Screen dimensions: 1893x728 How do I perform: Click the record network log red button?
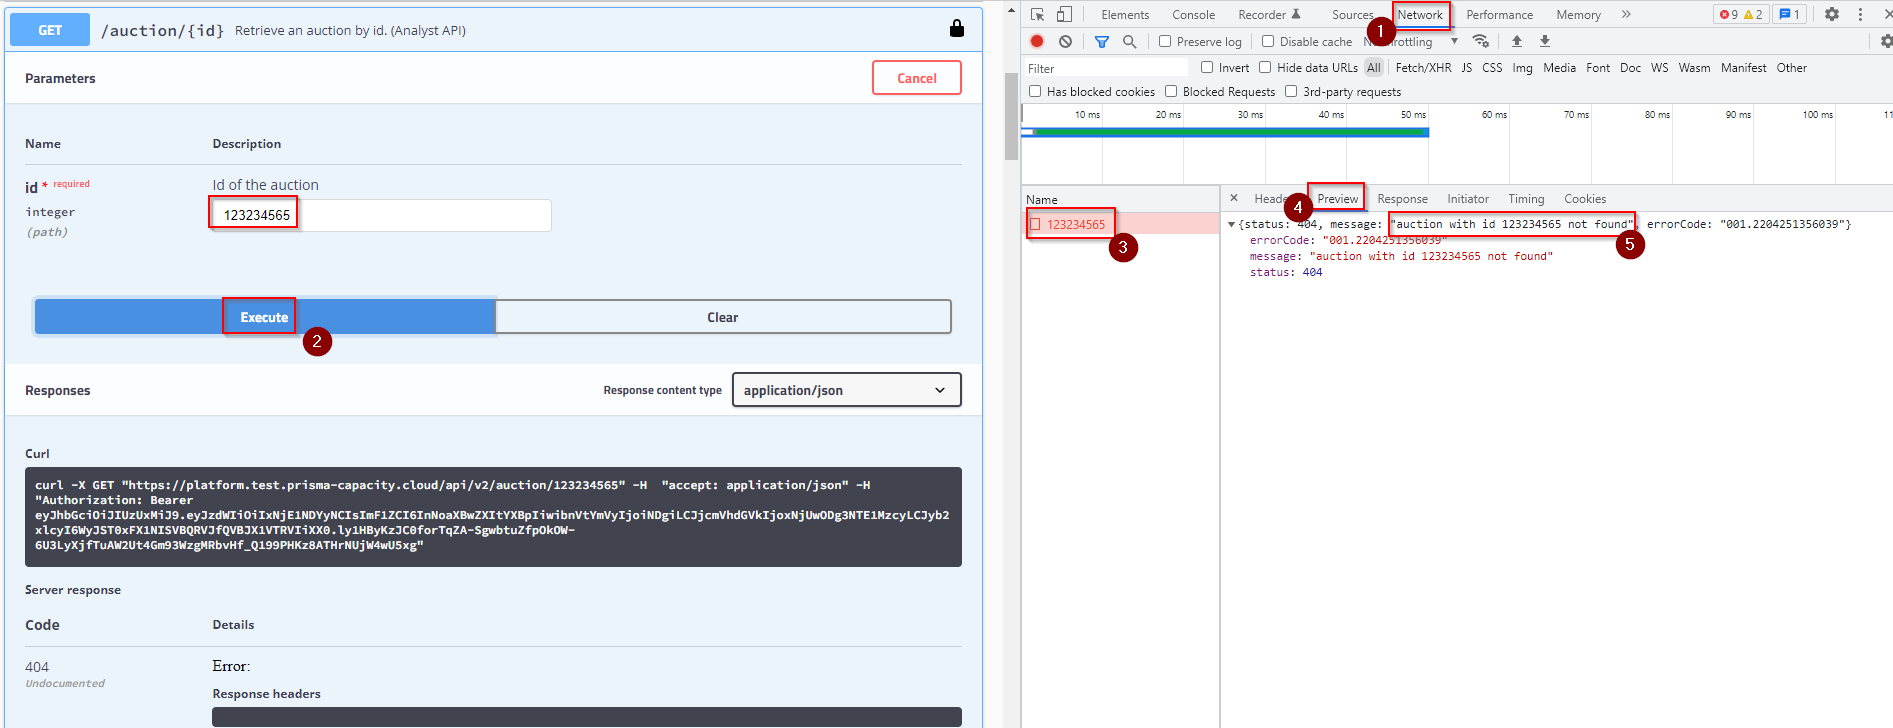[x=1037, y=41]
